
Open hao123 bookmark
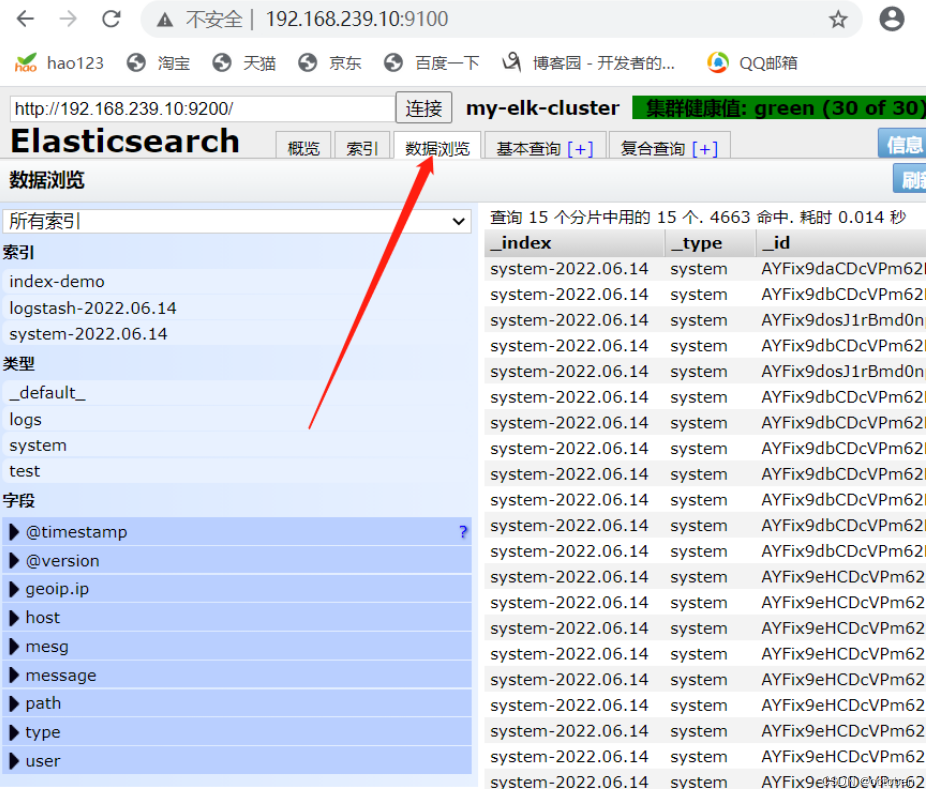pos(59,63)
